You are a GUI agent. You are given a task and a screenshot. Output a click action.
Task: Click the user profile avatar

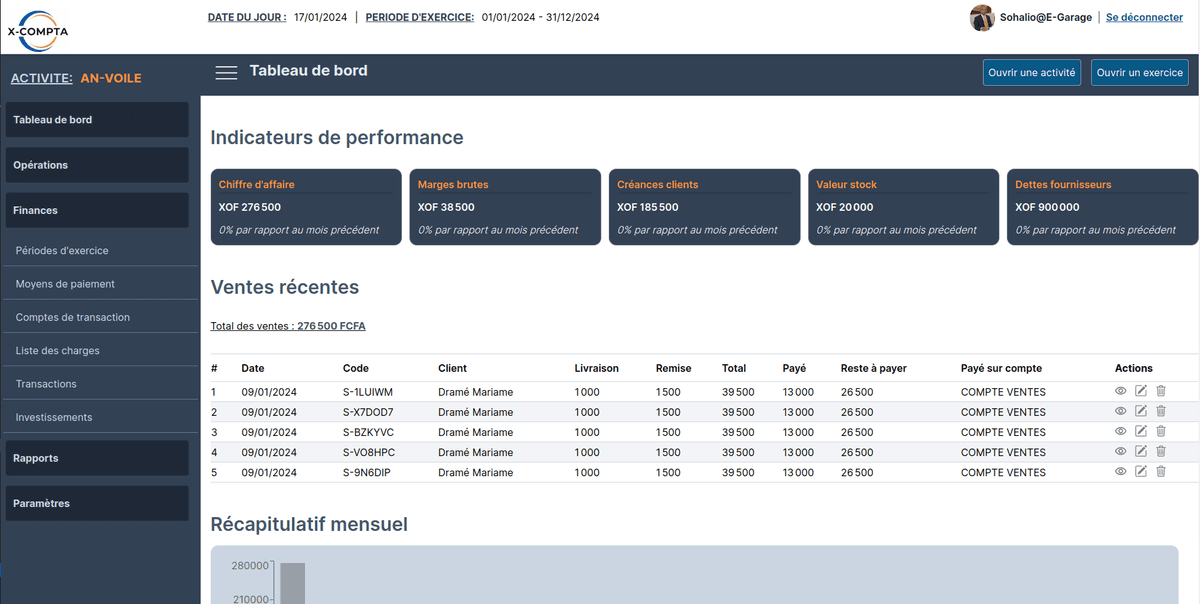coord(982,18)
